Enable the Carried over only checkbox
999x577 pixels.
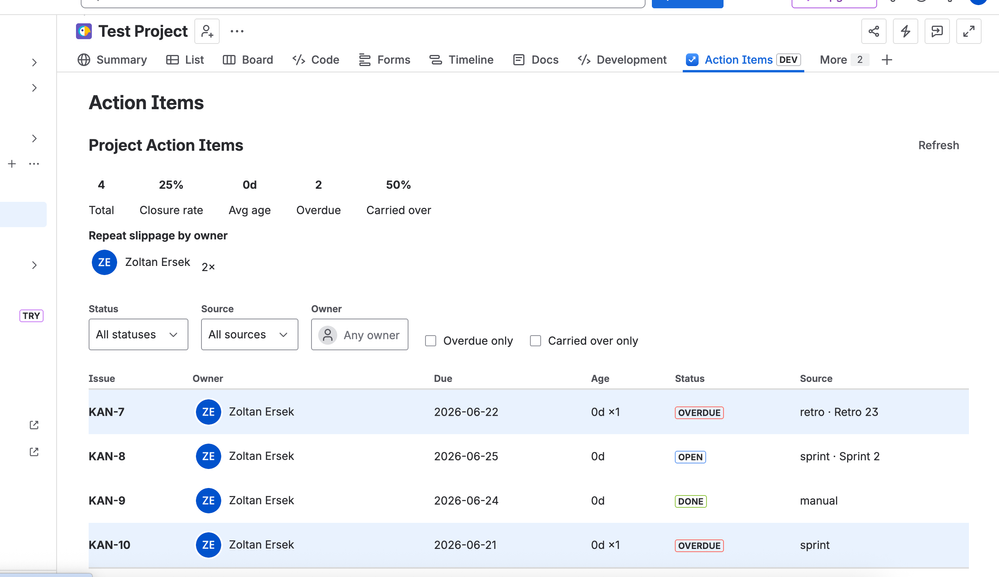pyautogui.click(x=536, y=341)
